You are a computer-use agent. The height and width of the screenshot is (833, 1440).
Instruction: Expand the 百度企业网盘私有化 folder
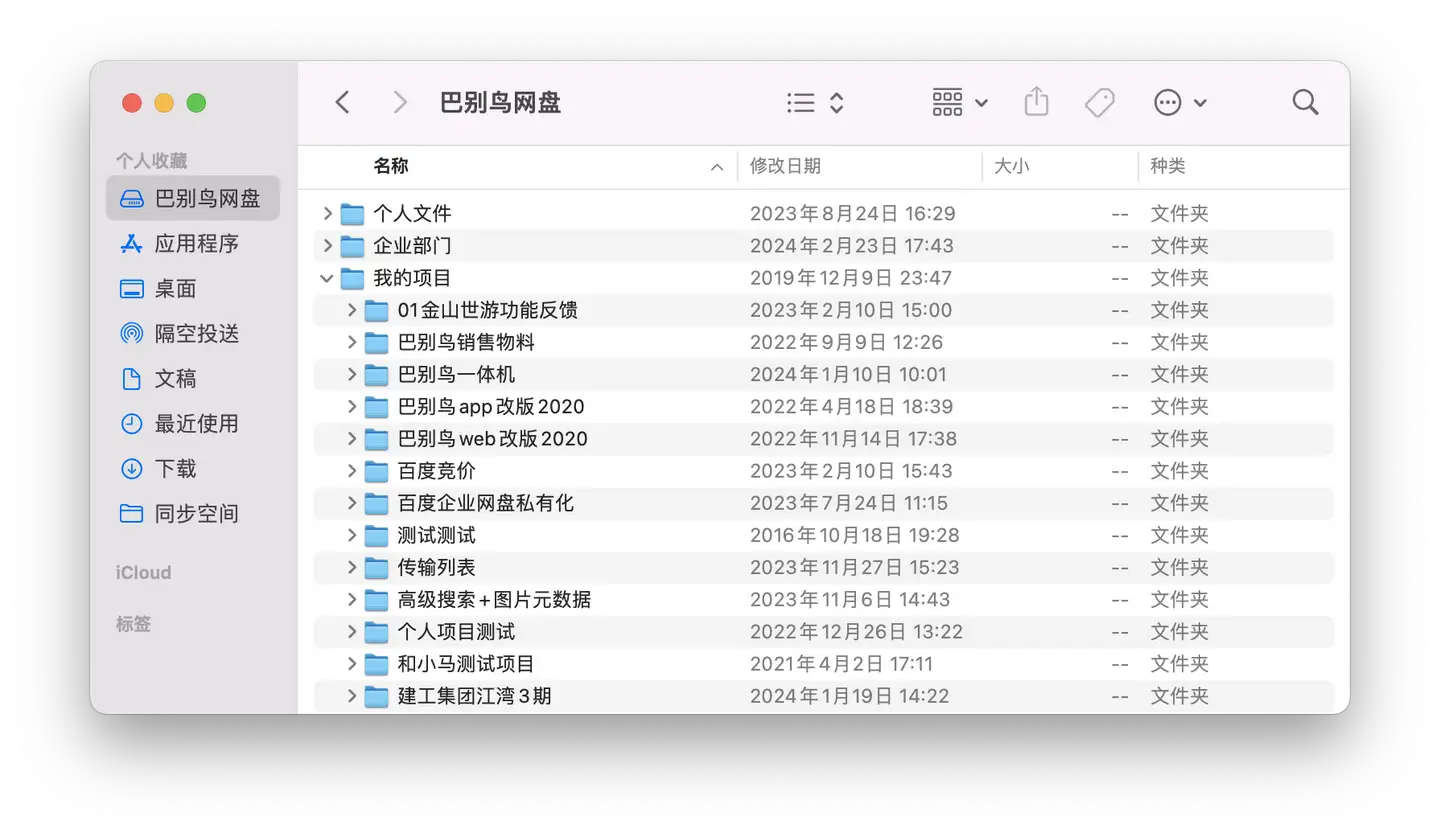point(351,502)
